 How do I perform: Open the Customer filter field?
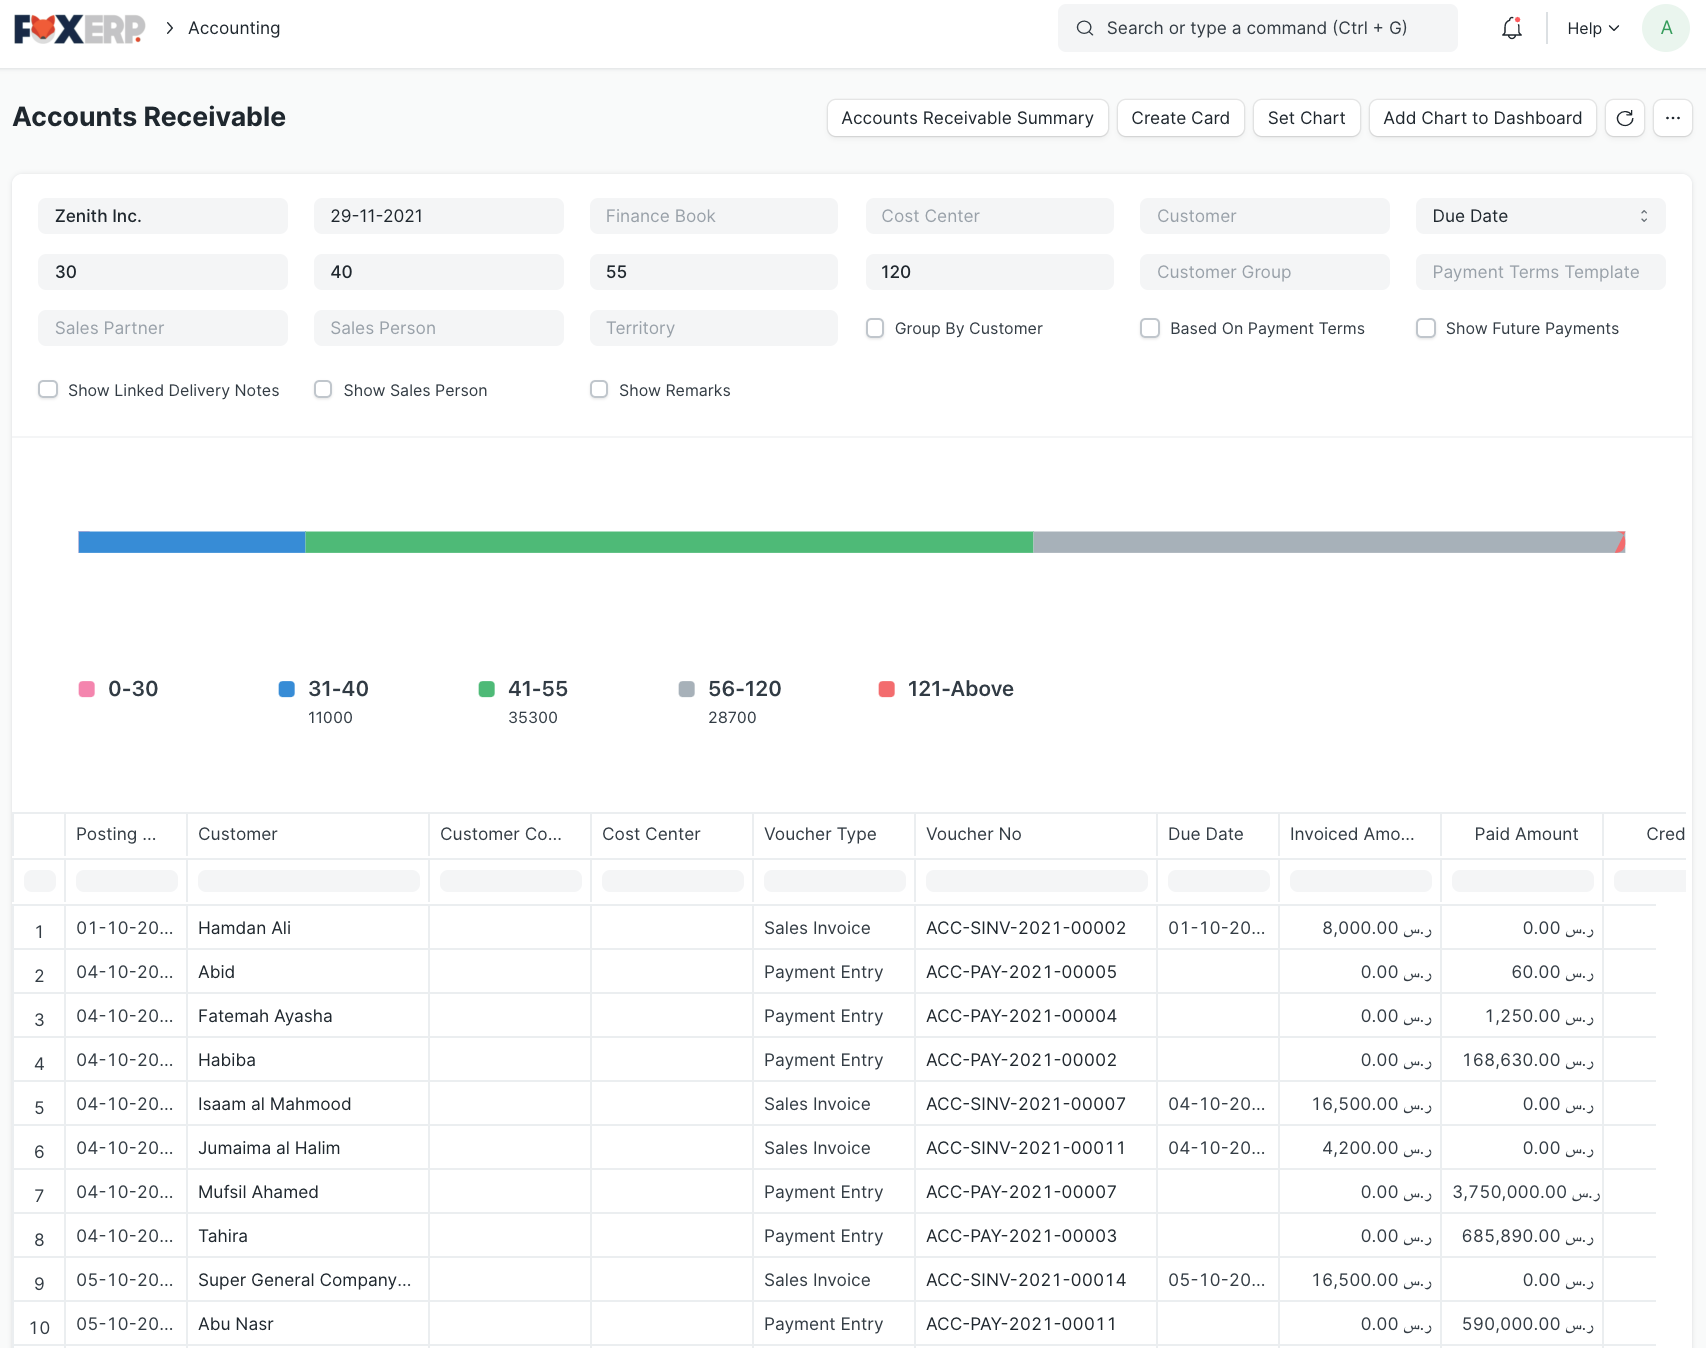tap(1264, 216)
